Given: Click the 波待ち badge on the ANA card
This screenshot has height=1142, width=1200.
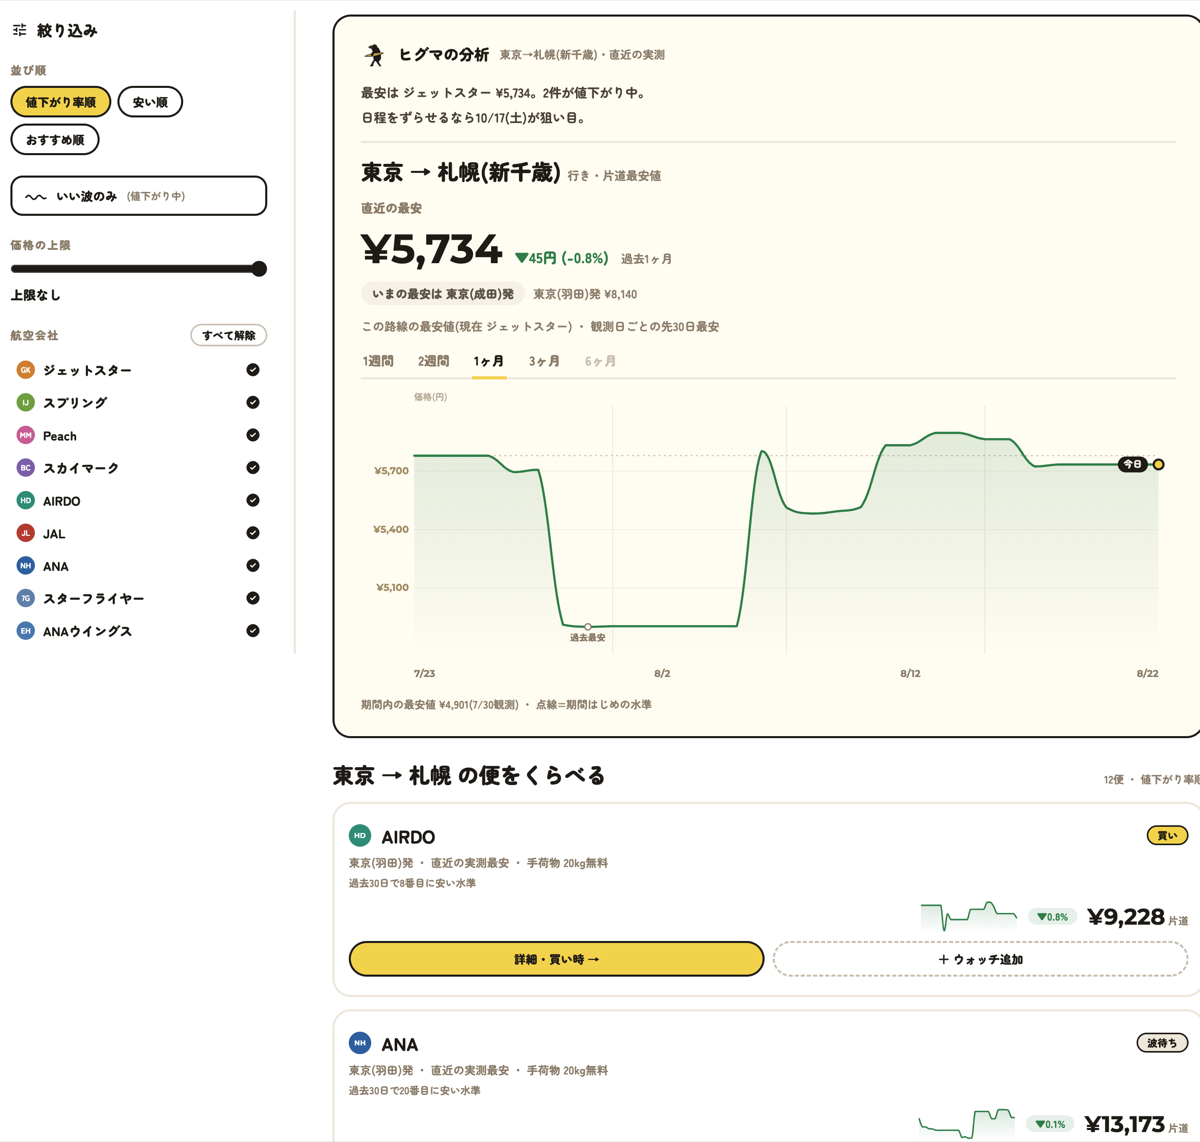Looking at the screenshot, I should [x=1162, y=1043].
